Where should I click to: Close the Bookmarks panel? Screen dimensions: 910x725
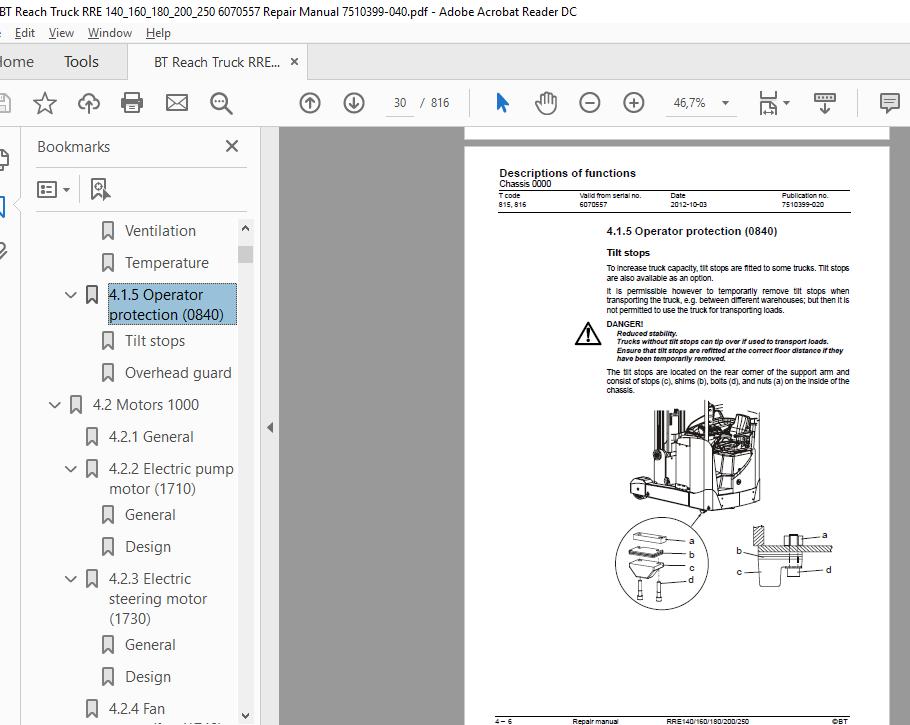pos(232,146)
